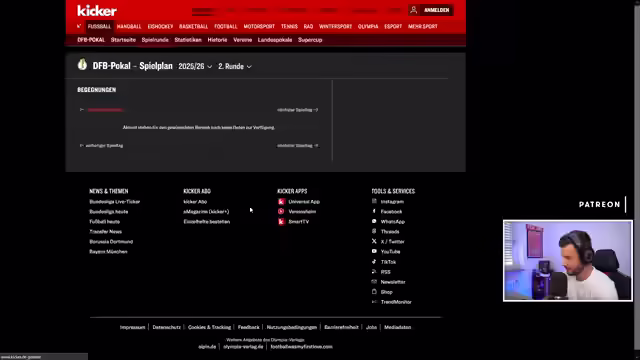Open the Universal App icon under Kicker Apps

(x=281, y=202)
